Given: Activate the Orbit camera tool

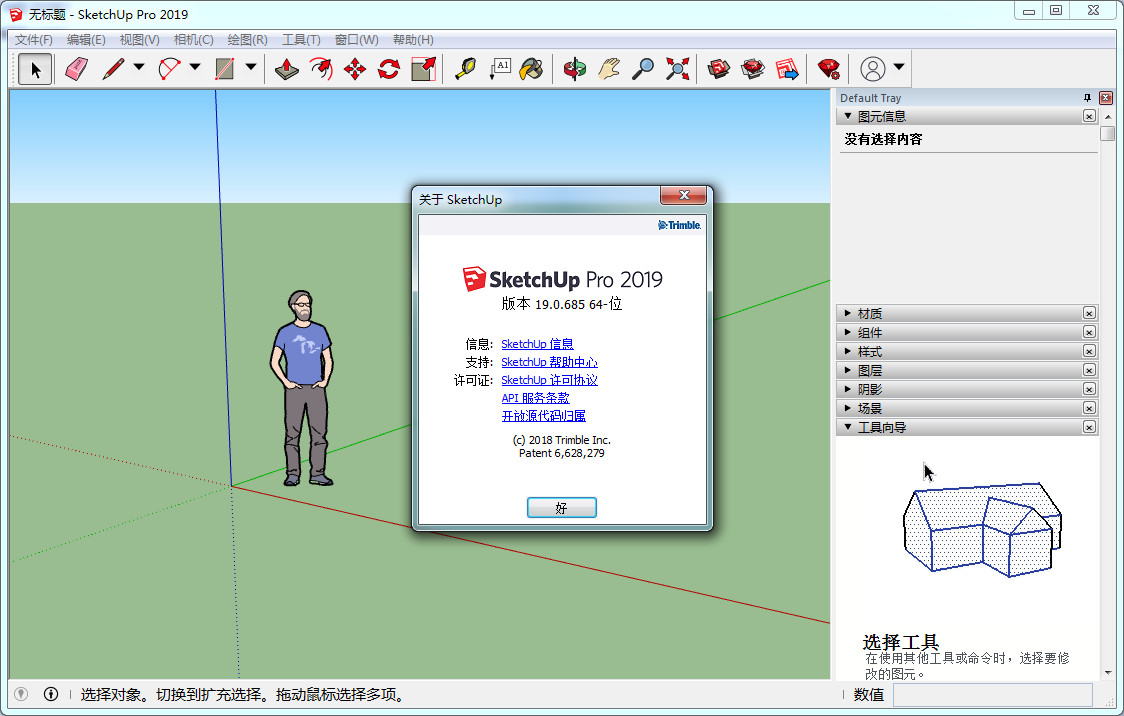Looking at the screenshot, I should click(575, 69).
